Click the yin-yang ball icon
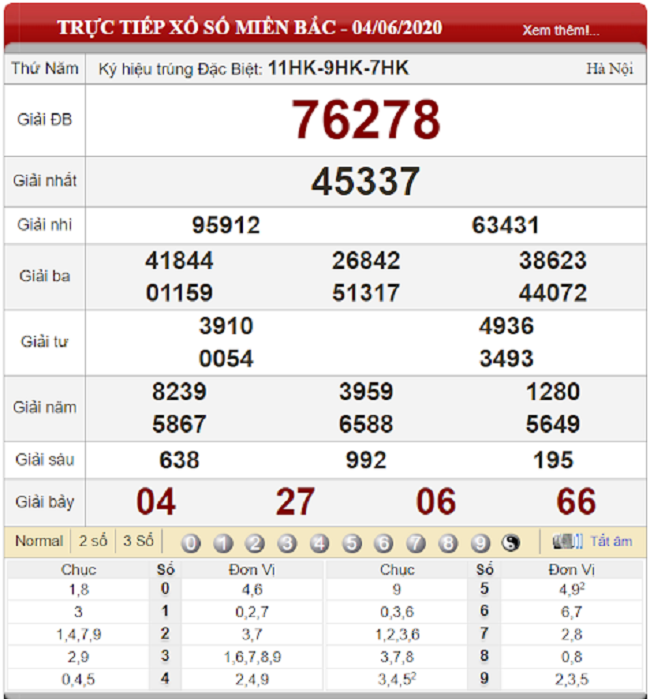This screenshot has height=699, width=650. tap(511, 542)
